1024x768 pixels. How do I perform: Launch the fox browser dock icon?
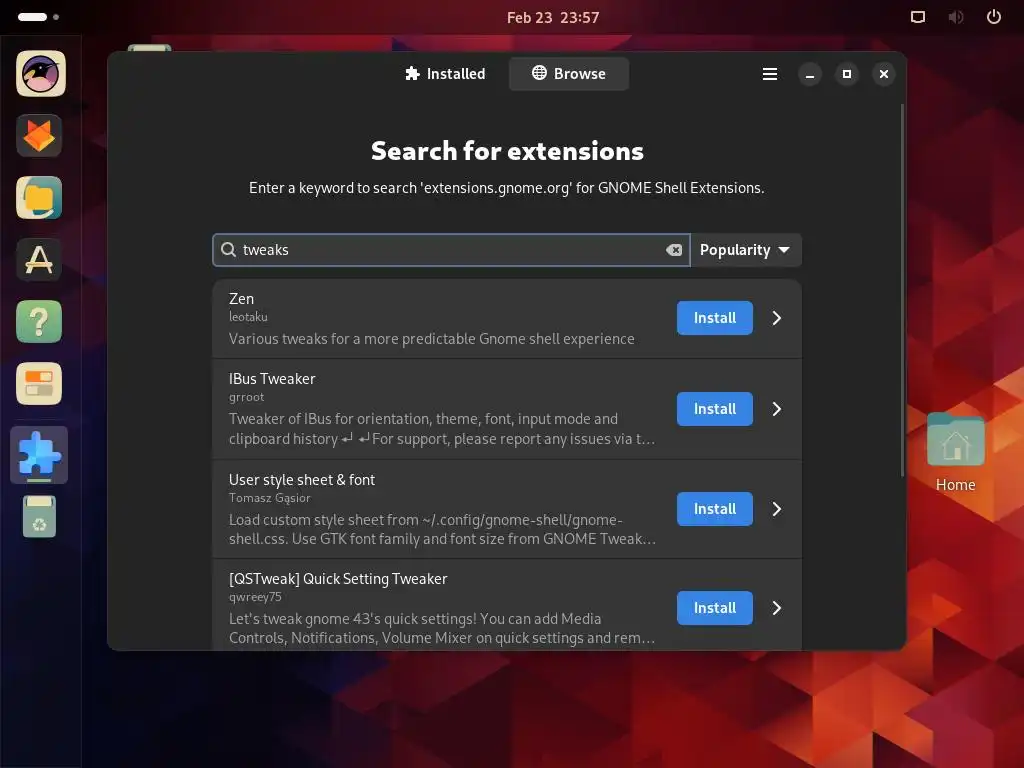point(39,136)
